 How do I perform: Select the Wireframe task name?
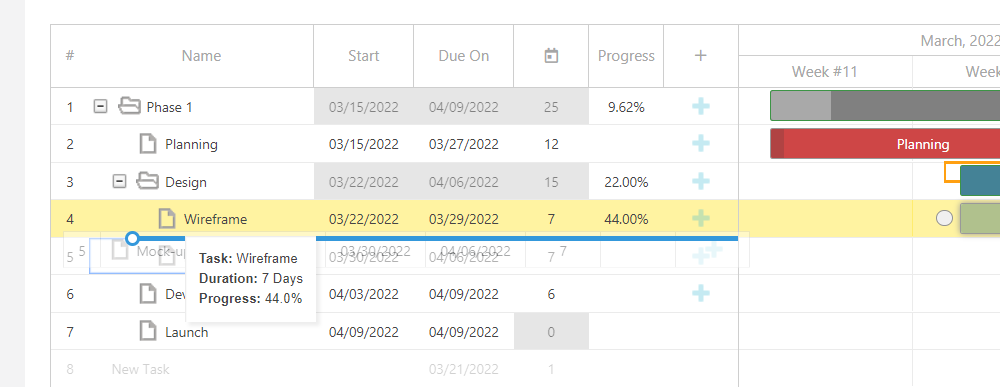click(x=216, y=219)
